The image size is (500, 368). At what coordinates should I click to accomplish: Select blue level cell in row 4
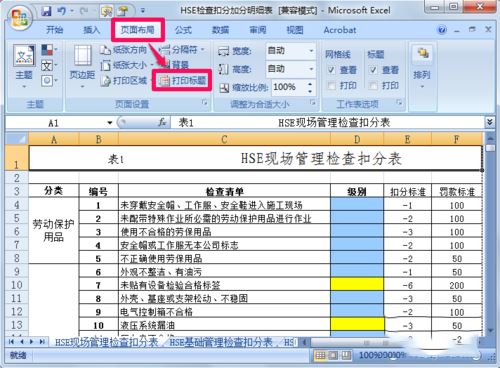click(x=357, y=204)
